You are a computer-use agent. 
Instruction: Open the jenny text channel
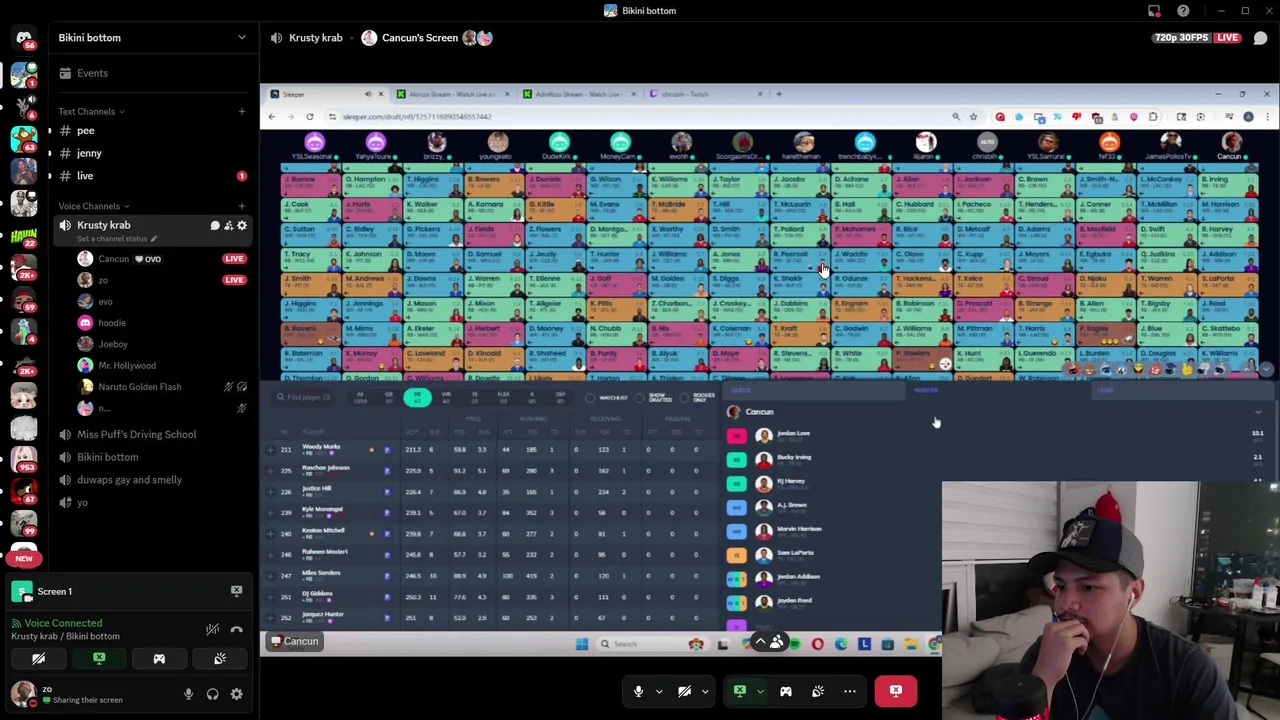point(89,153)
